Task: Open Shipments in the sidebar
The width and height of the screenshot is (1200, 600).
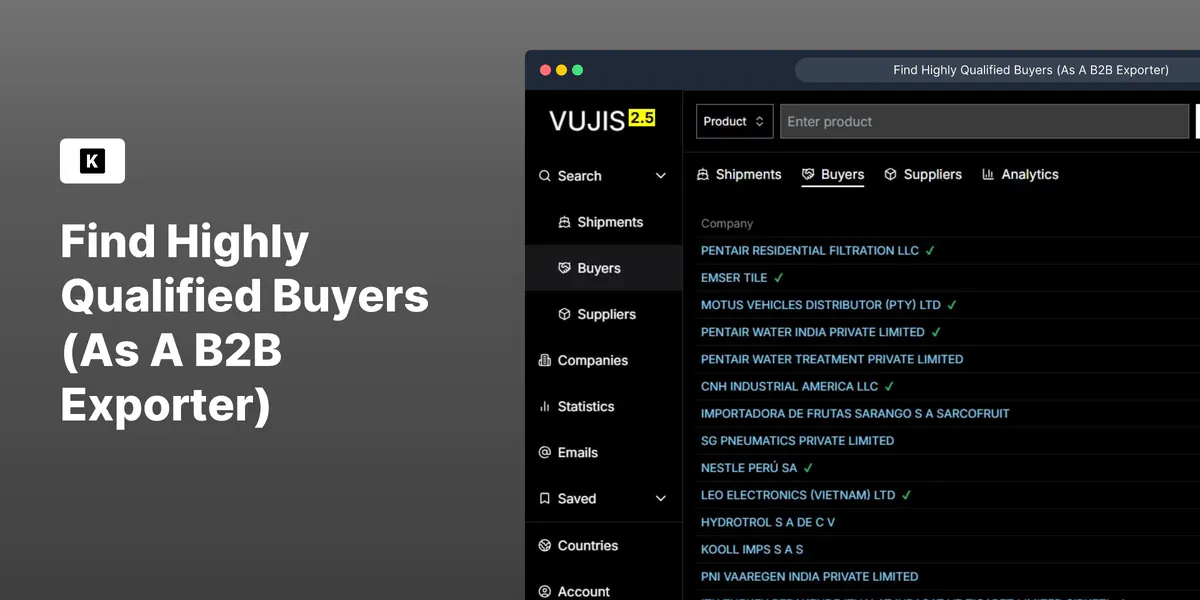Action: click(609, 222)
